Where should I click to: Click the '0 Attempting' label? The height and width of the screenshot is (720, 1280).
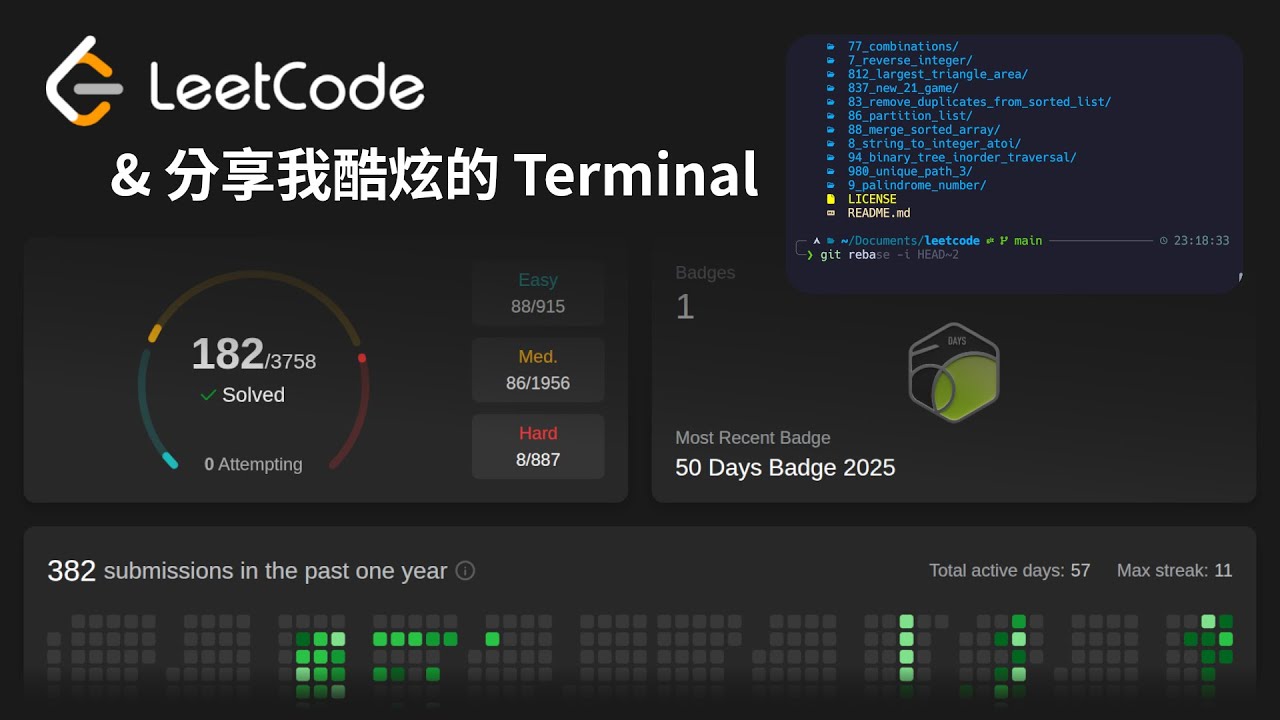253,464
